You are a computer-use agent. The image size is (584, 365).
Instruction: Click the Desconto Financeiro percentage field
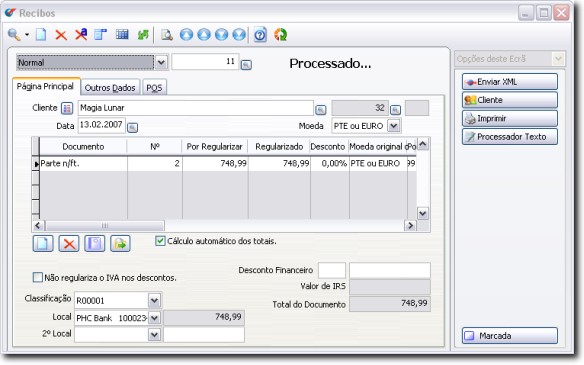click(332, 270)
